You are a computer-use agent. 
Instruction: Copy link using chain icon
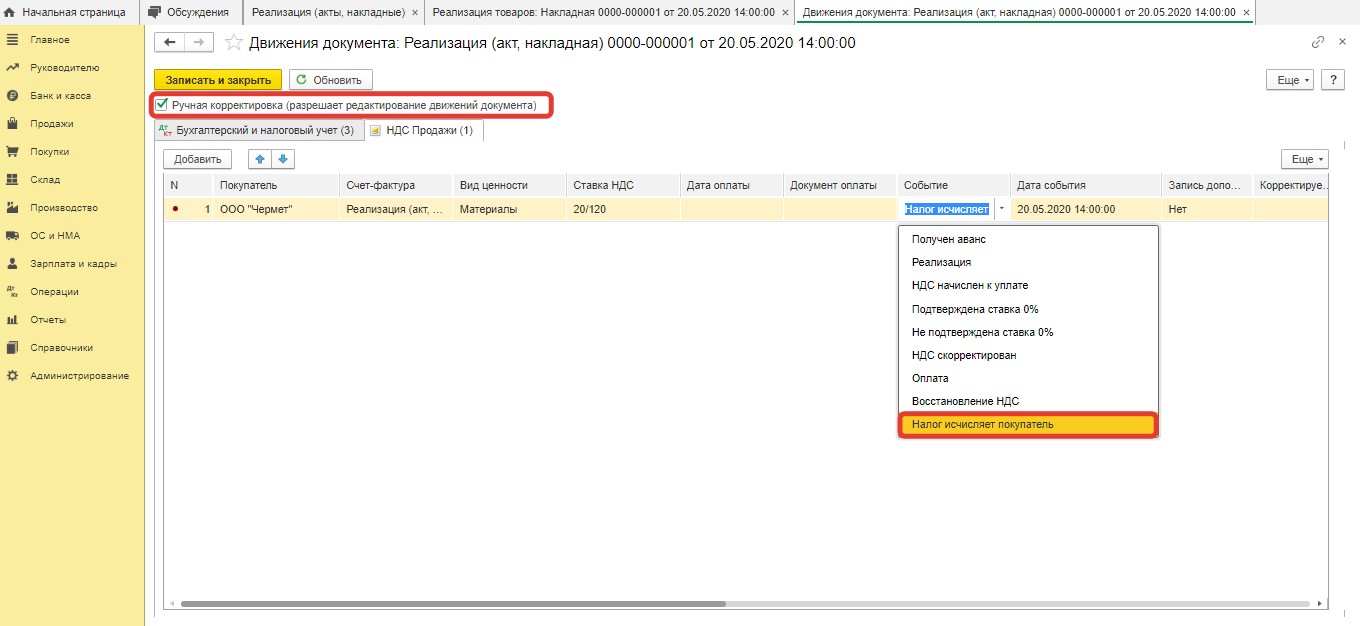pos(1317,42)
